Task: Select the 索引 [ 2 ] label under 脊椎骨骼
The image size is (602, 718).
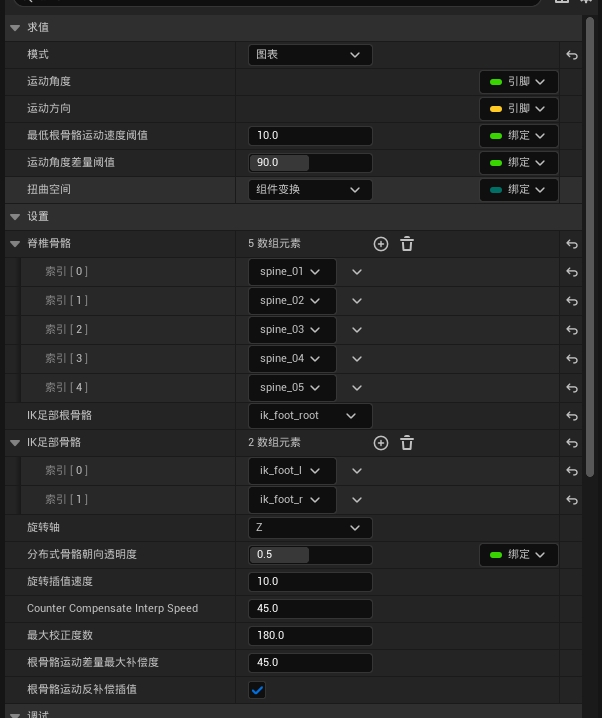Action: click(x=66, y=329)
